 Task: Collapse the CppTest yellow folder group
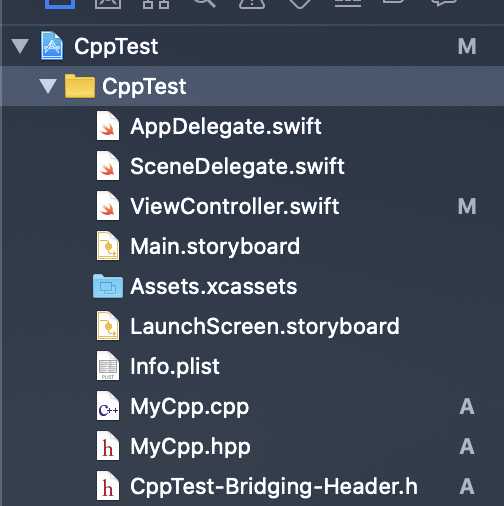[x=48, y=86]
